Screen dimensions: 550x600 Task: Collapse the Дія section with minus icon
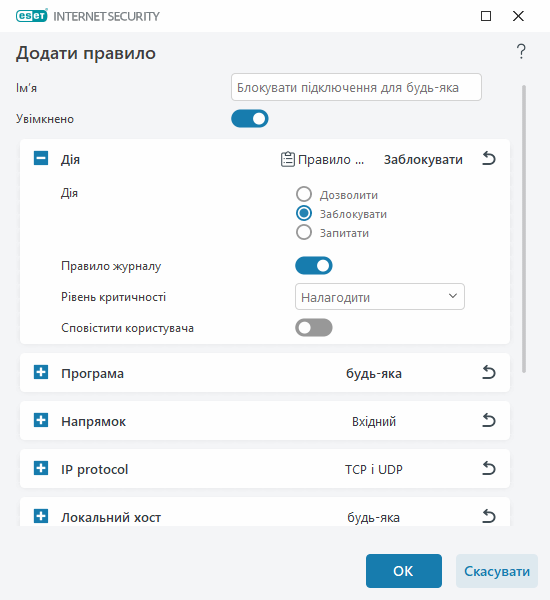coord(41,158)
